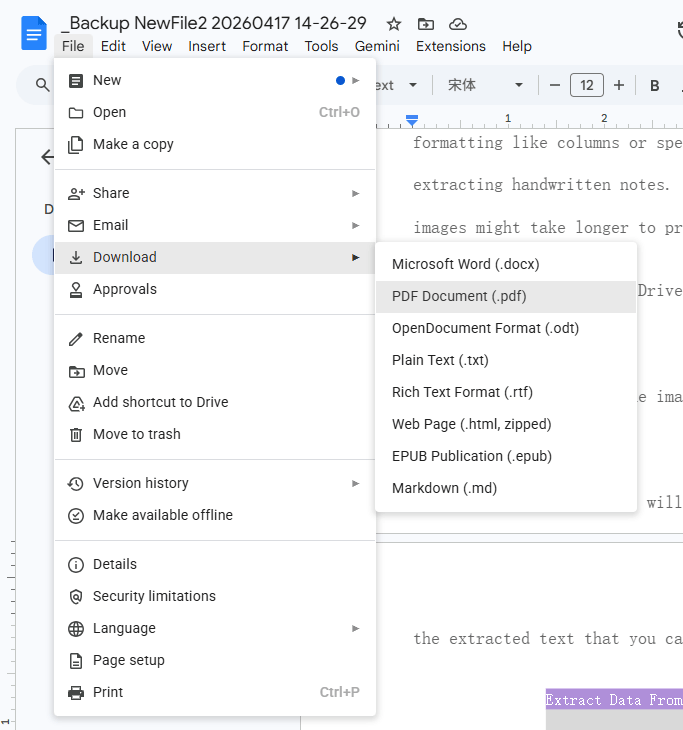Star this document

pyautogui.click(x=394, y=24)
